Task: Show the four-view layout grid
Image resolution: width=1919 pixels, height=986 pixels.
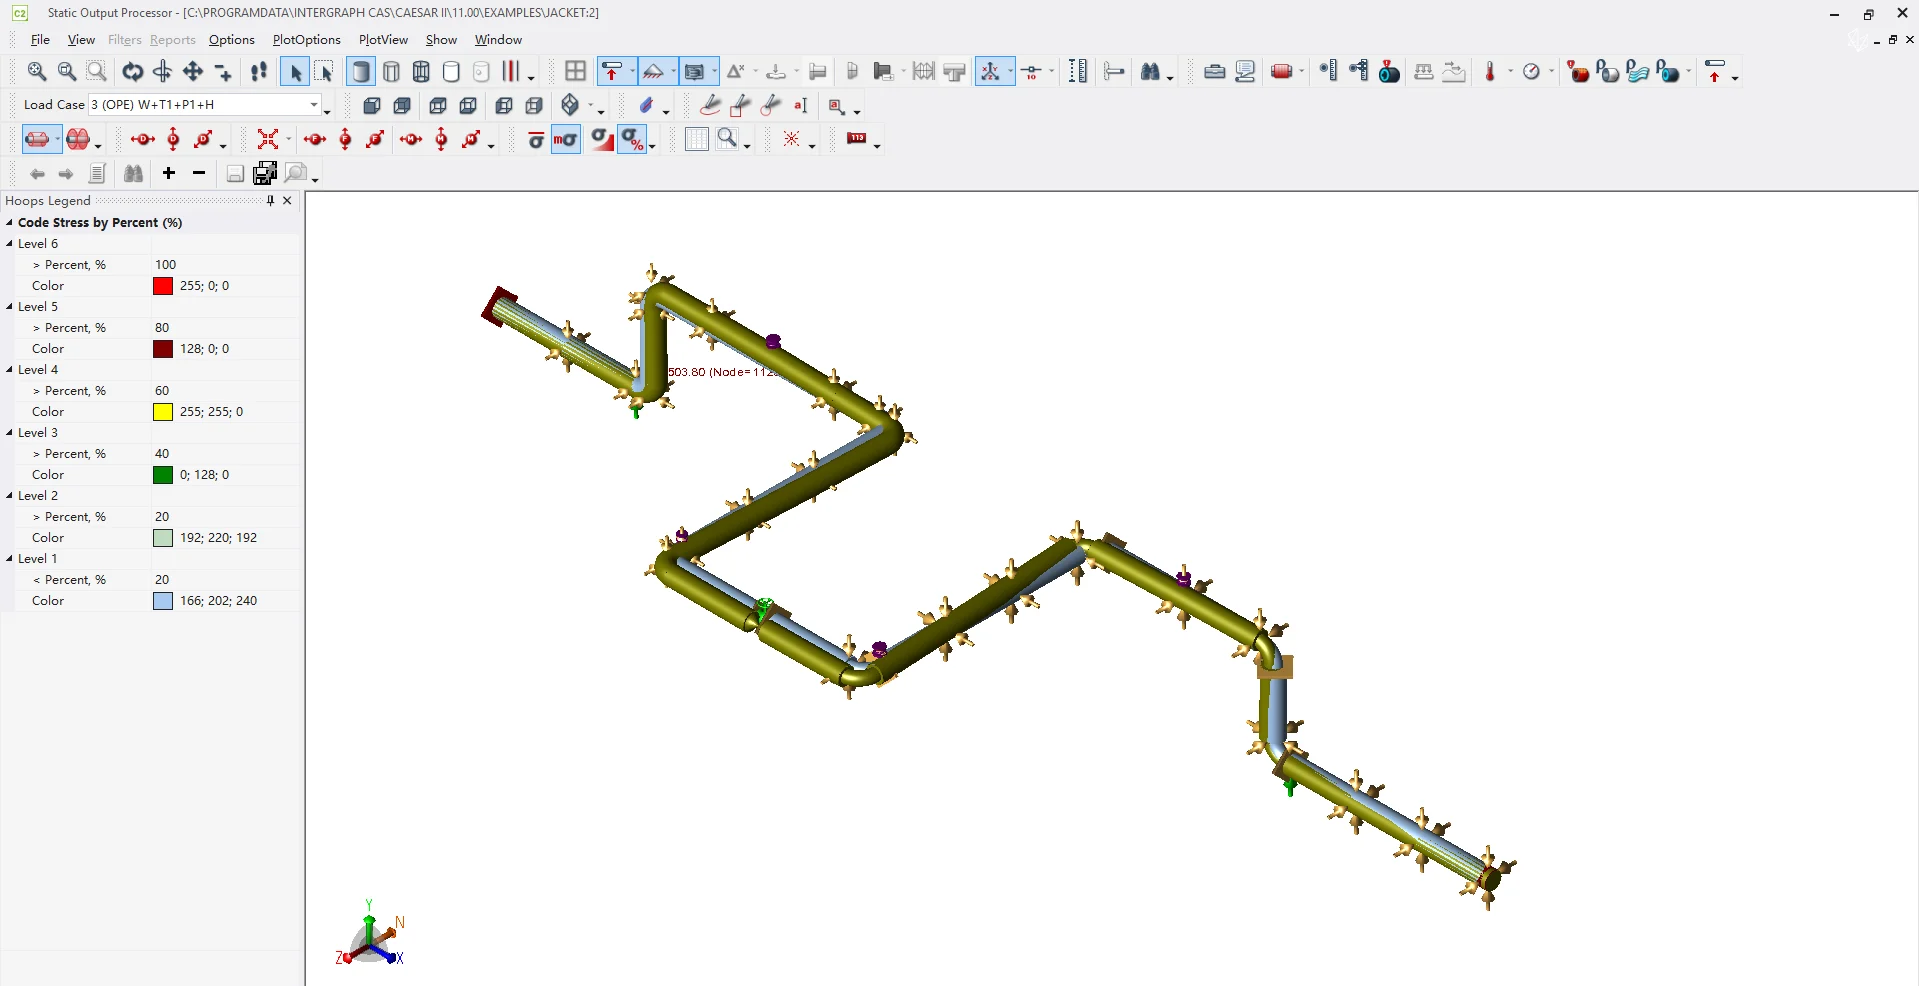Action: (575, 71)
